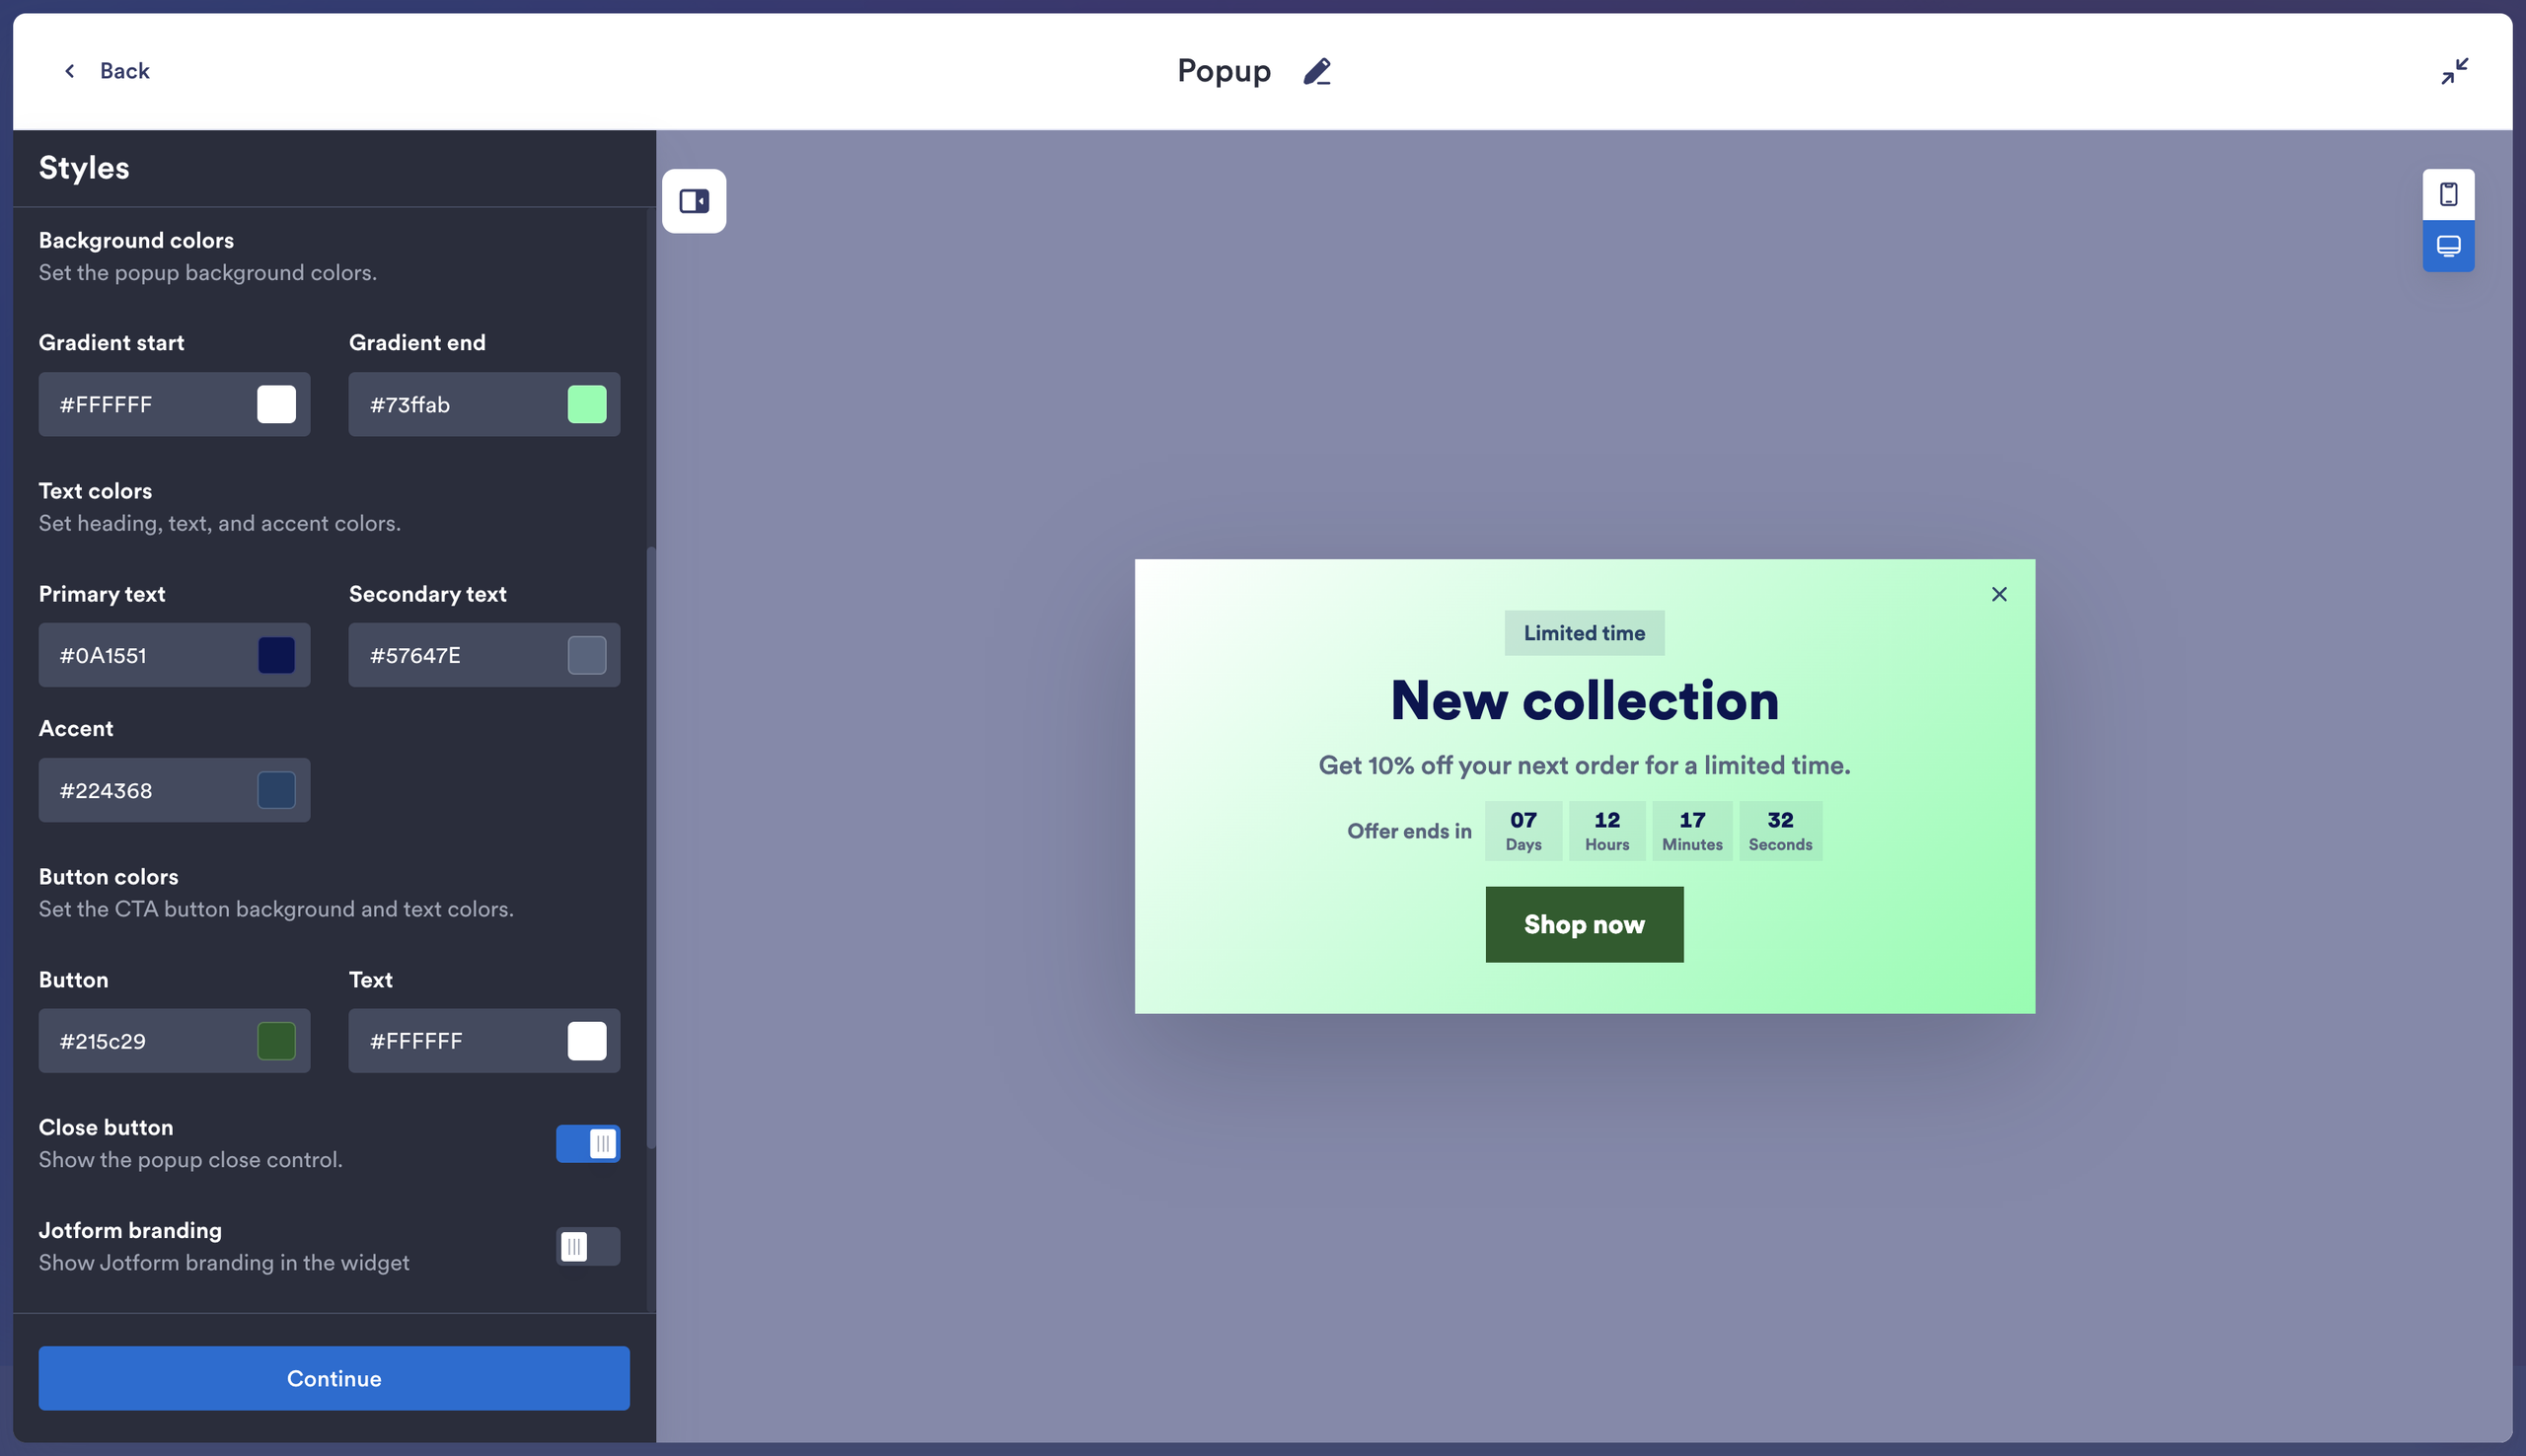The height and width of the screenshot is (1456, 2526).
Task: Click the Offer ends in label
Action: (1409, 831)
